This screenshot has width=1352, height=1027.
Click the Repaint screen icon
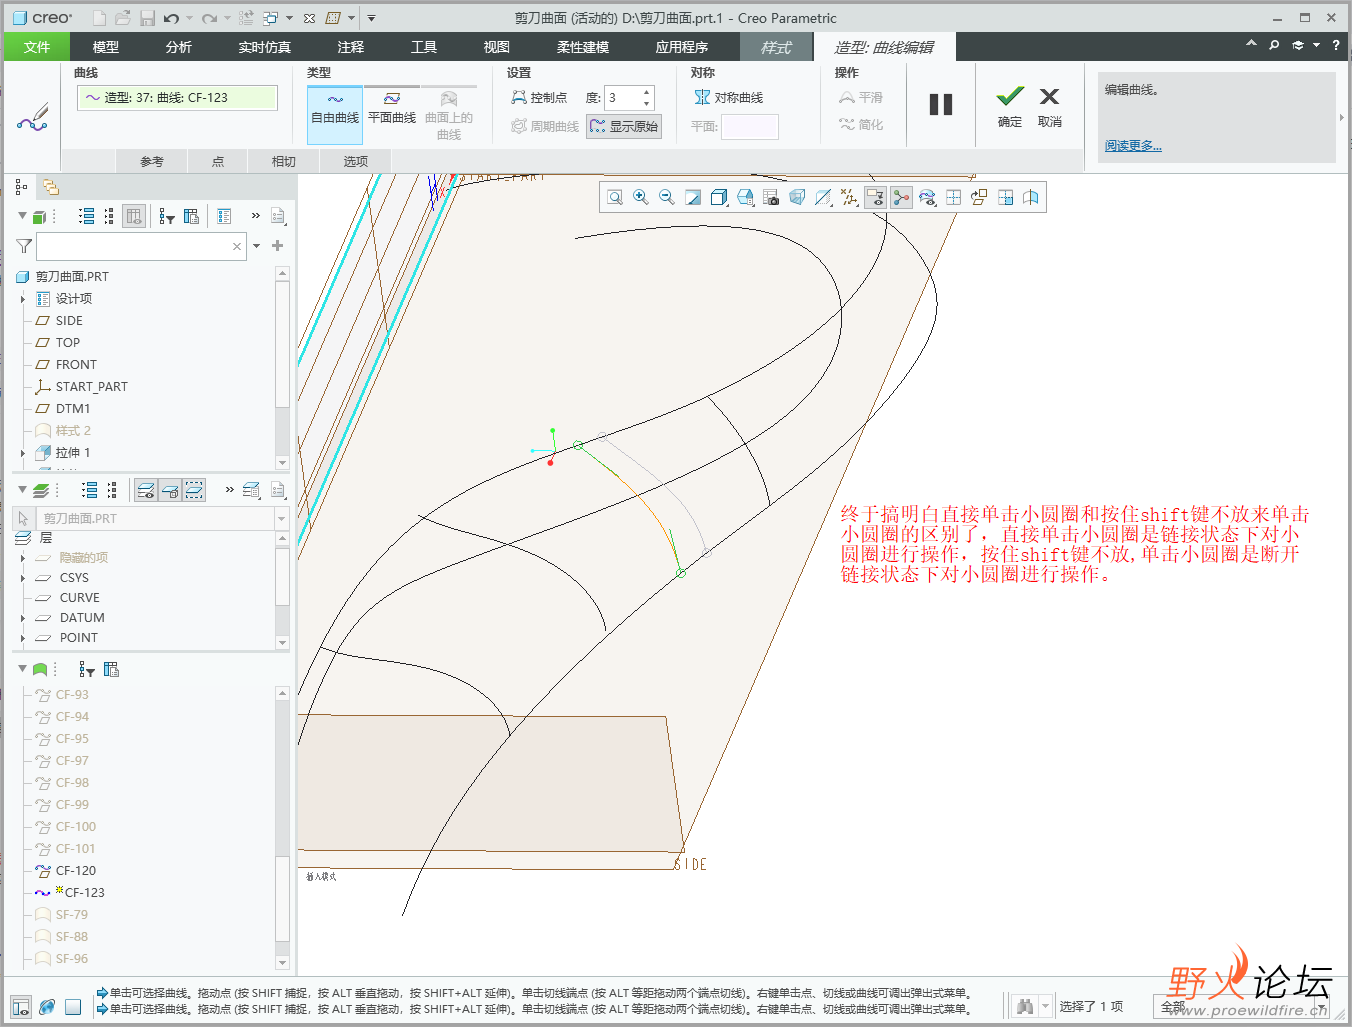click(693, 198)
